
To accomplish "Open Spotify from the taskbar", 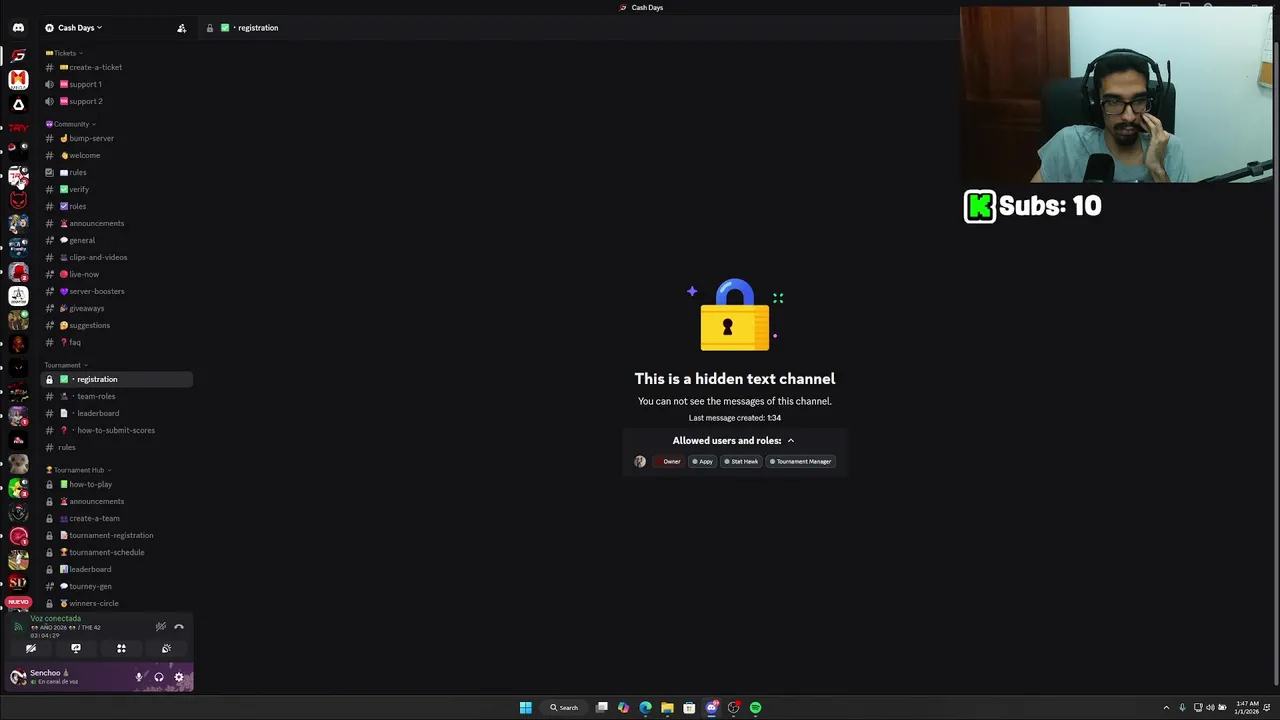I will [x=755, y=708].
